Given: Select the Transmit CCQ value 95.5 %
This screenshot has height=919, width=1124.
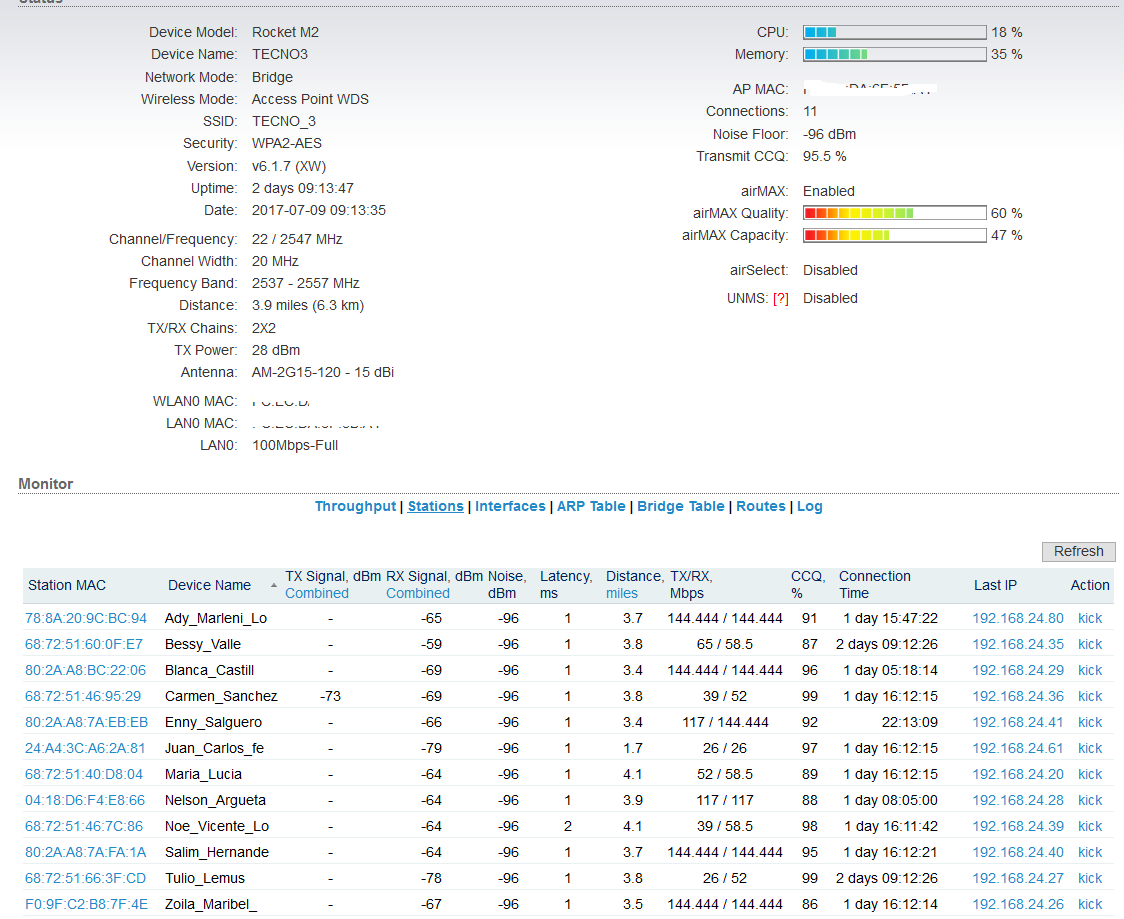Looking at the screenshot, I should [824, 156].
